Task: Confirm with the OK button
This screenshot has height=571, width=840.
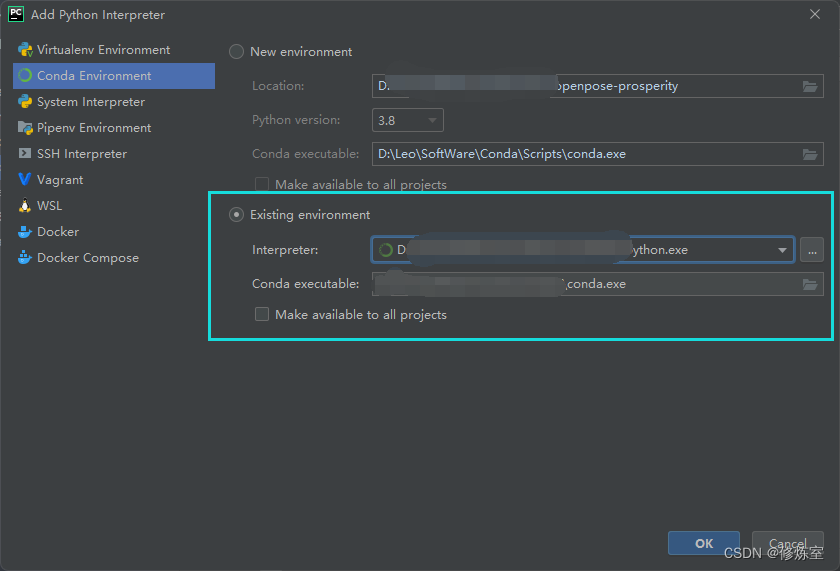Action: (704, 544)
